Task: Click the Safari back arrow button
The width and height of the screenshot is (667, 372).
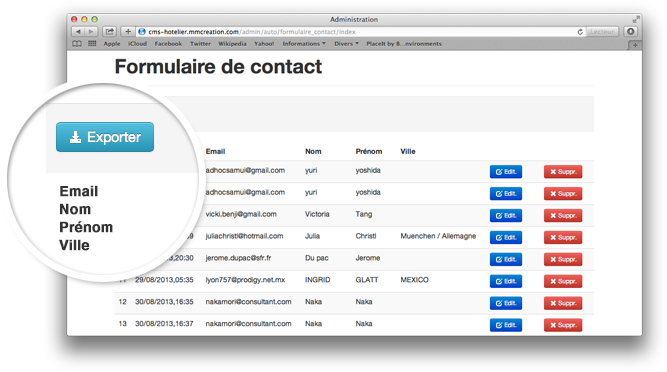Action: tap(78, 31)
